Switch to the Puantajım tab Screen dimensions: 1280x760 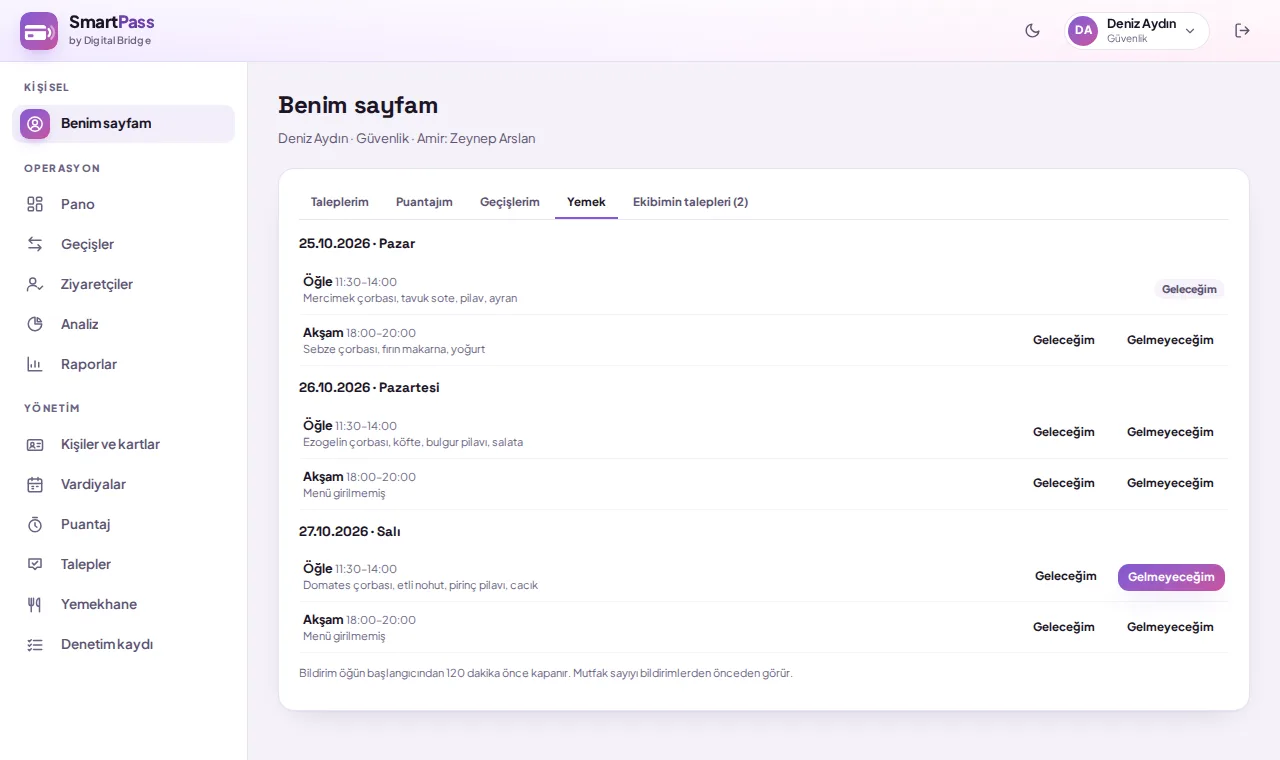pos(424,202)
